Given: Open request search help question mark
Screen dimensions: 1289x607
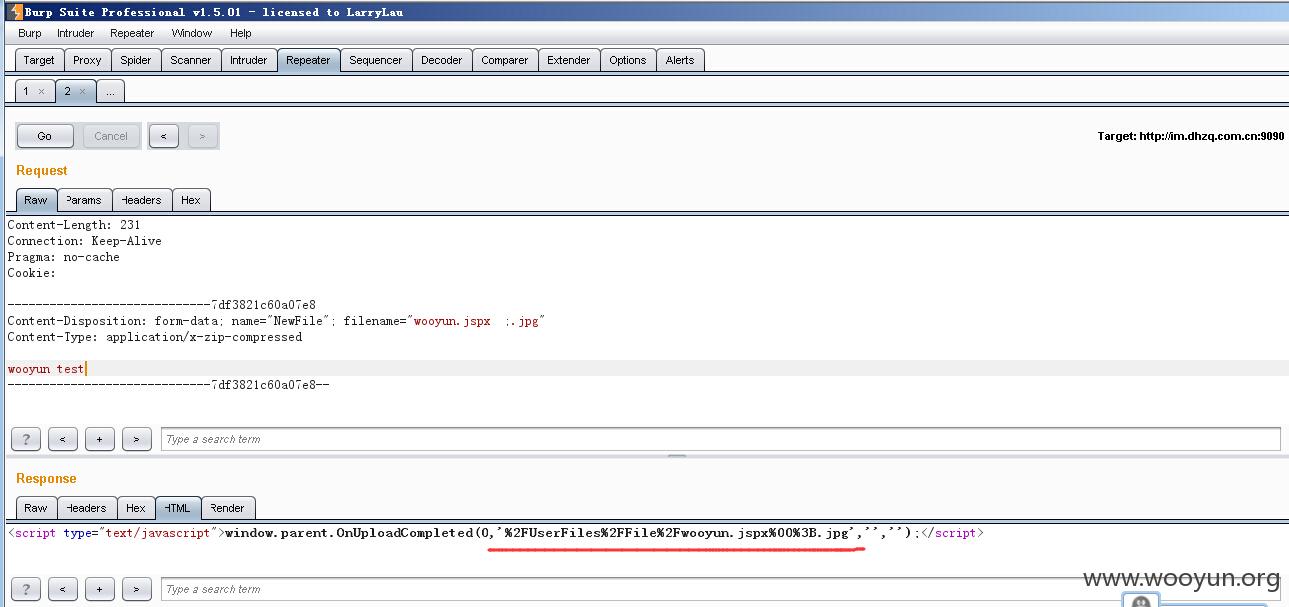Looking at the screenshot, I should coord(25,439).
